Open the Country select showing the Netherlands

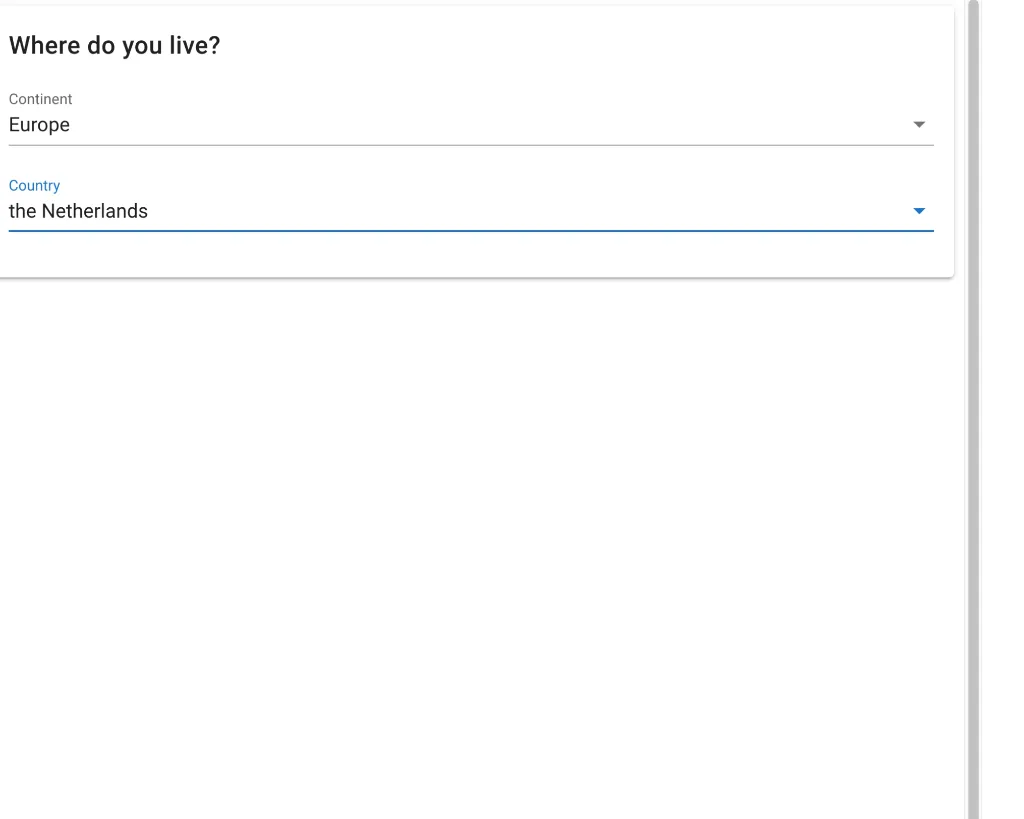(x=470, y=211)
